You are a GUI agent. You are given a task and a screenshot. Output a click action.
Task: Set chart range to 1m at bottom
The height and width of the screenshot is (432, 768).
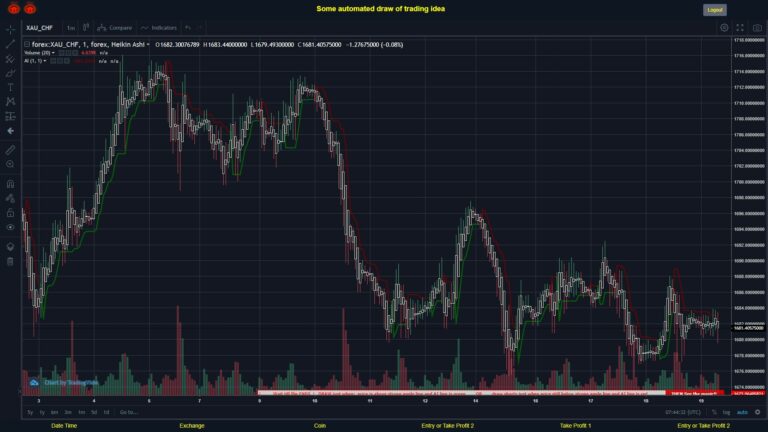(x=81, y=412)
